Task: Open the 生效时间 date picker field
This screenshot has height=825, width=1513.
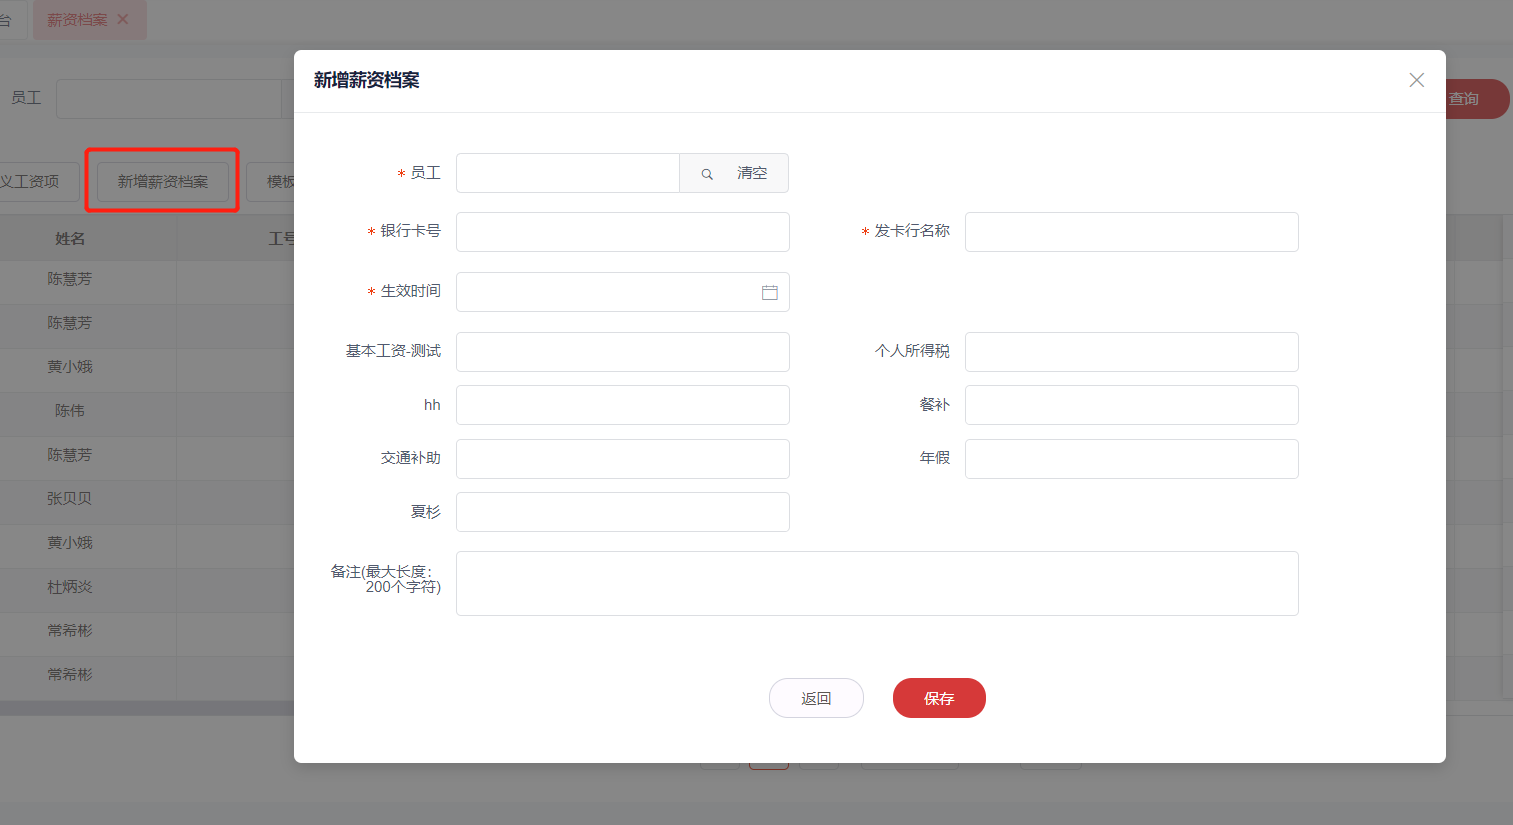Action: click(623, 292)
